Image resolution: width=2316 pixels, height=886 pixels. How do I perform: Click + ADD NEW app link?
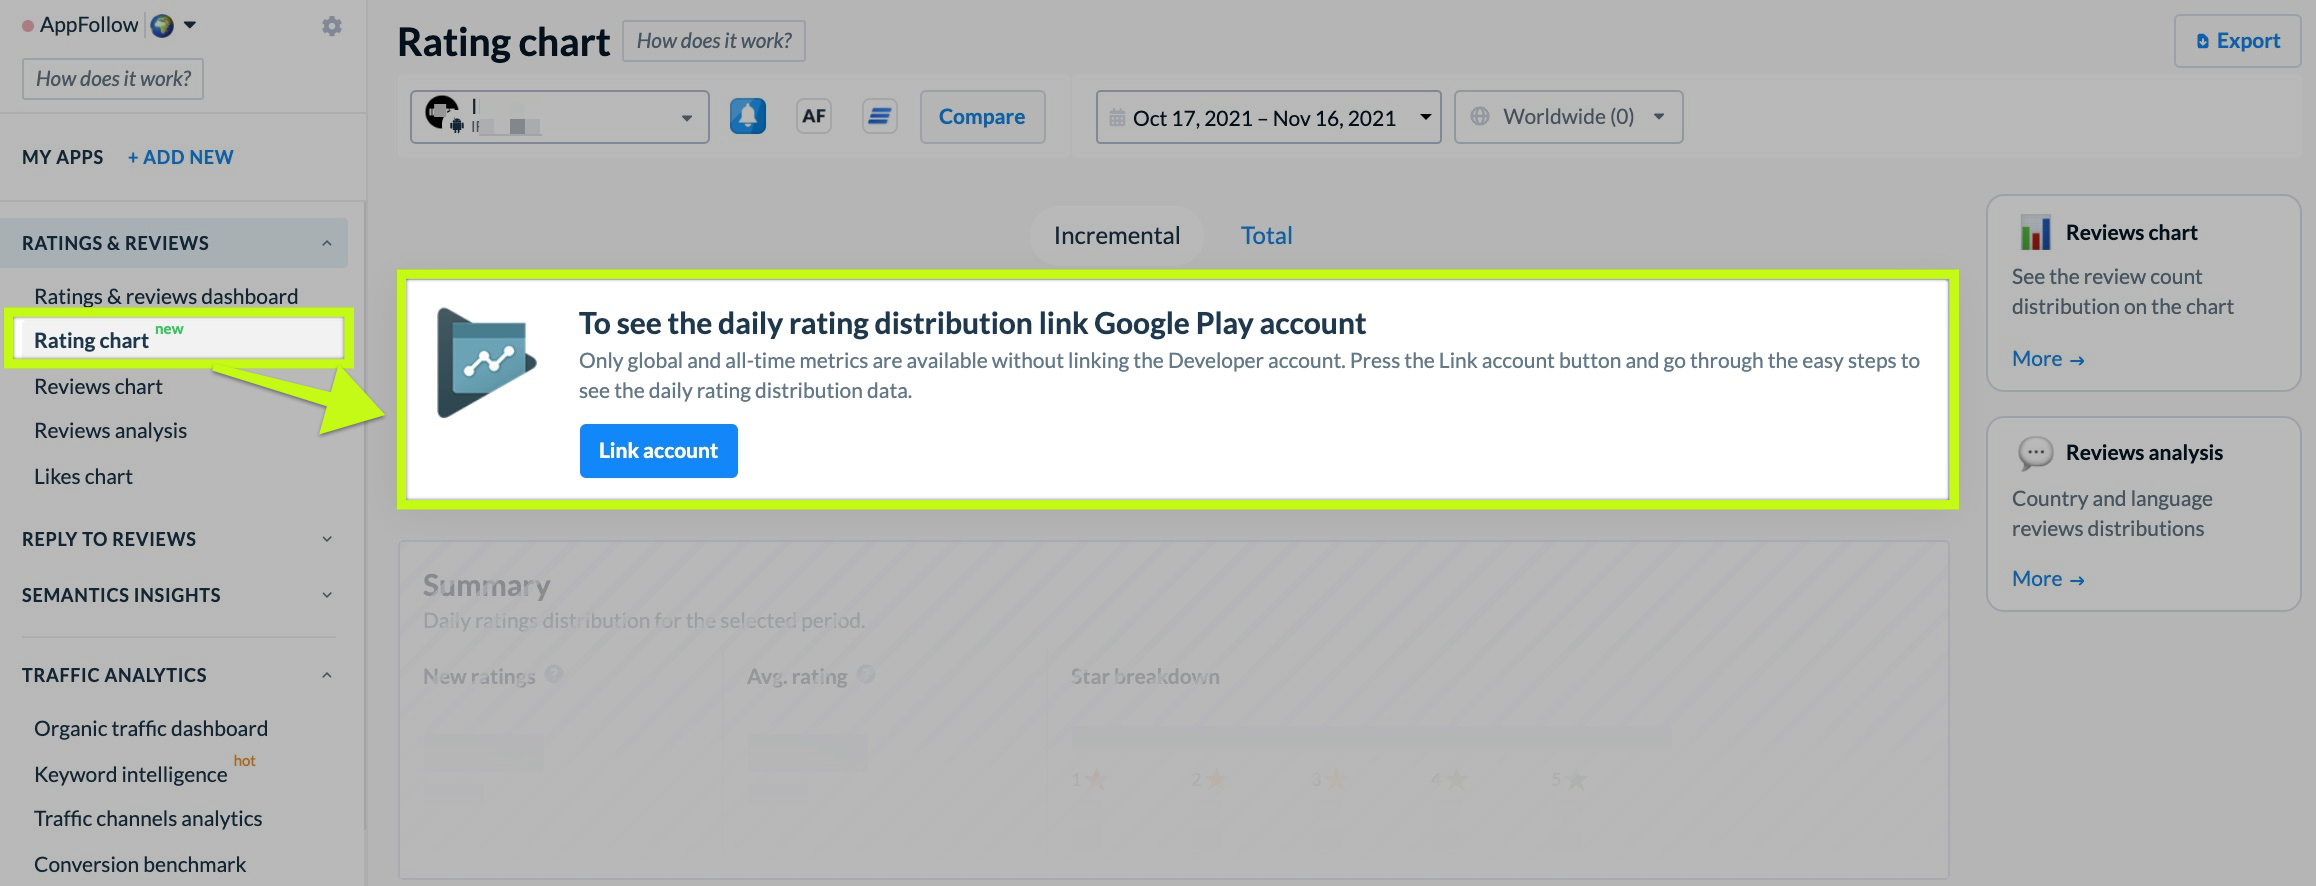180,157
